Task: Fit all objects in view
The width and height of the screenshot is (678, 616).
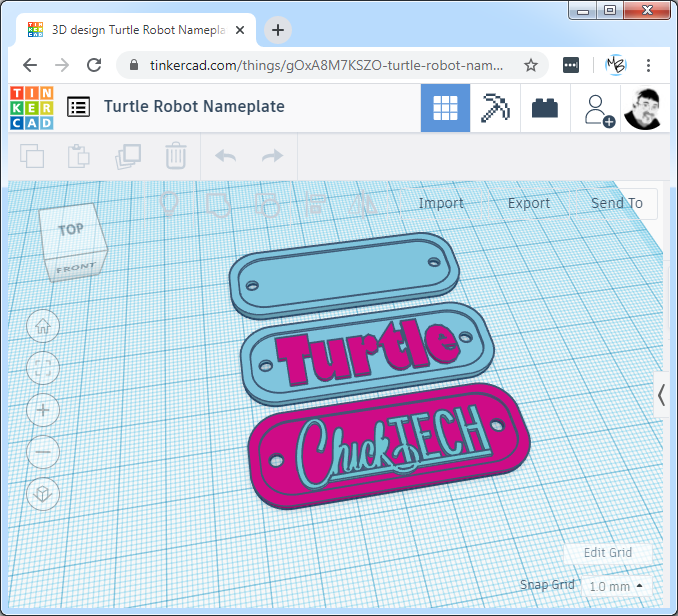Action: coord(43,368)
